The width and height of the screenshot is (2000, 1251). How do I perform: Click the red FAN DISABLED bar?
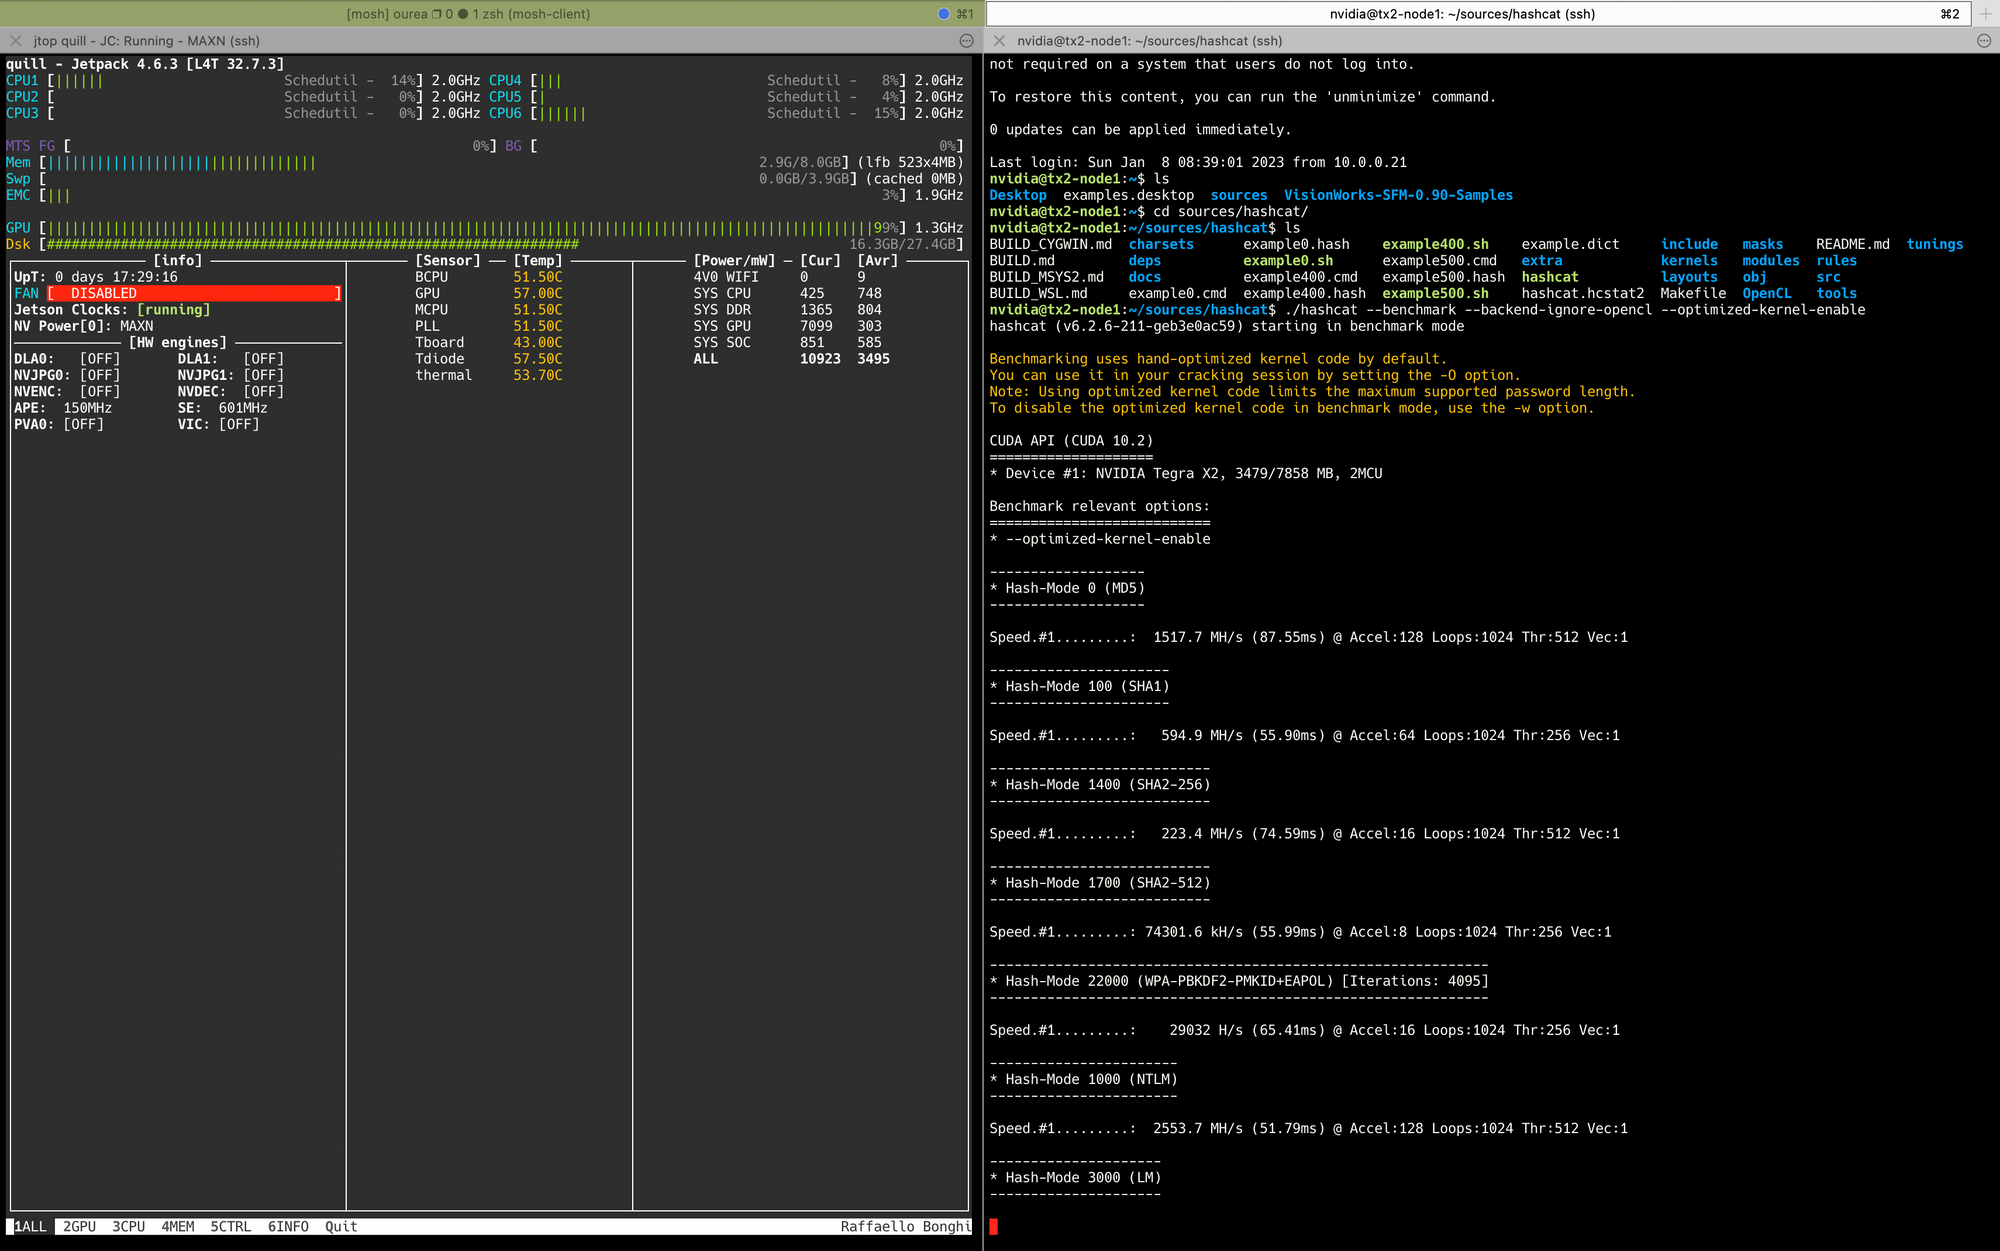pos(195,293)
